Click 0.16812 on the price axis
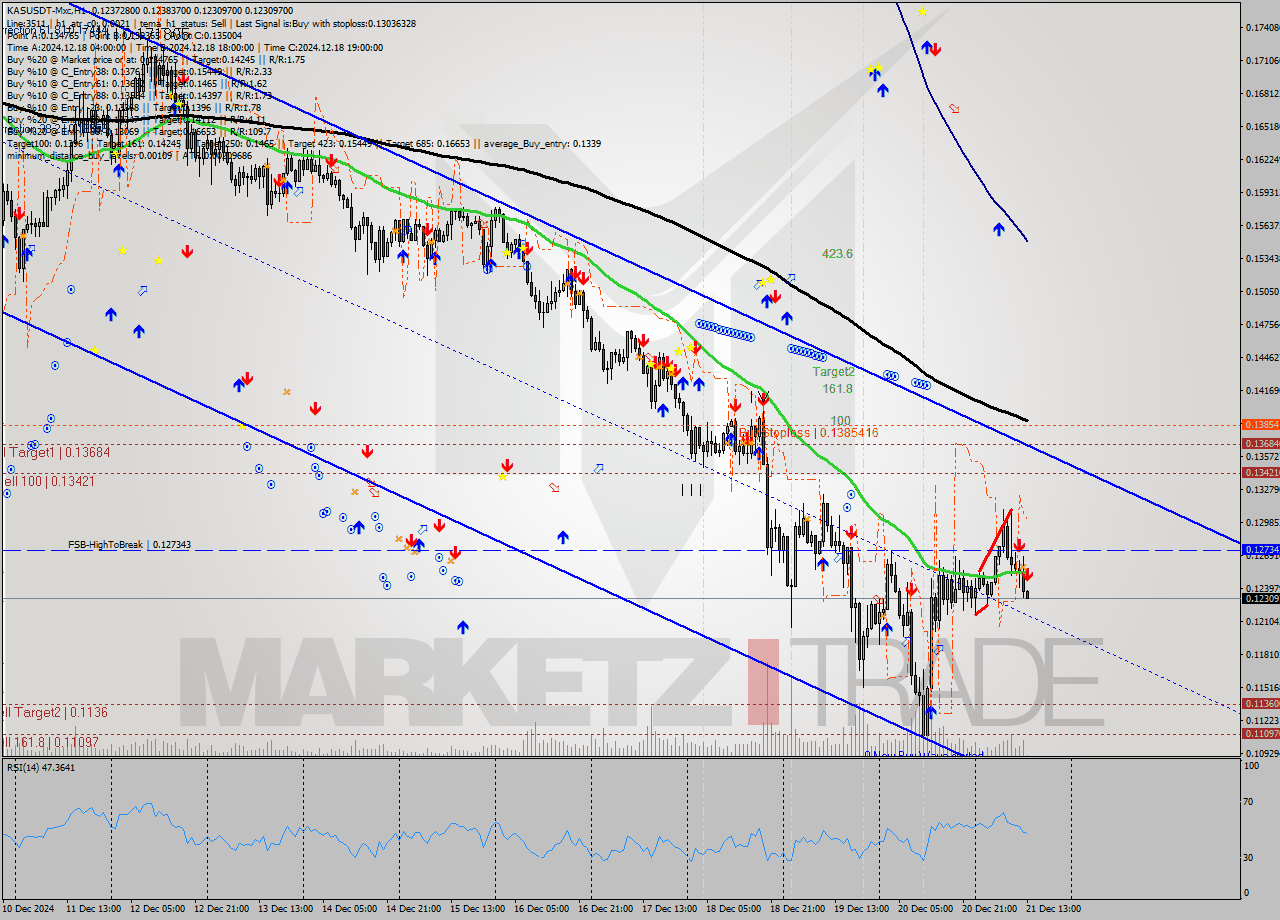The height and width of the screenshot is (920, 1280). pos(1261,93)
